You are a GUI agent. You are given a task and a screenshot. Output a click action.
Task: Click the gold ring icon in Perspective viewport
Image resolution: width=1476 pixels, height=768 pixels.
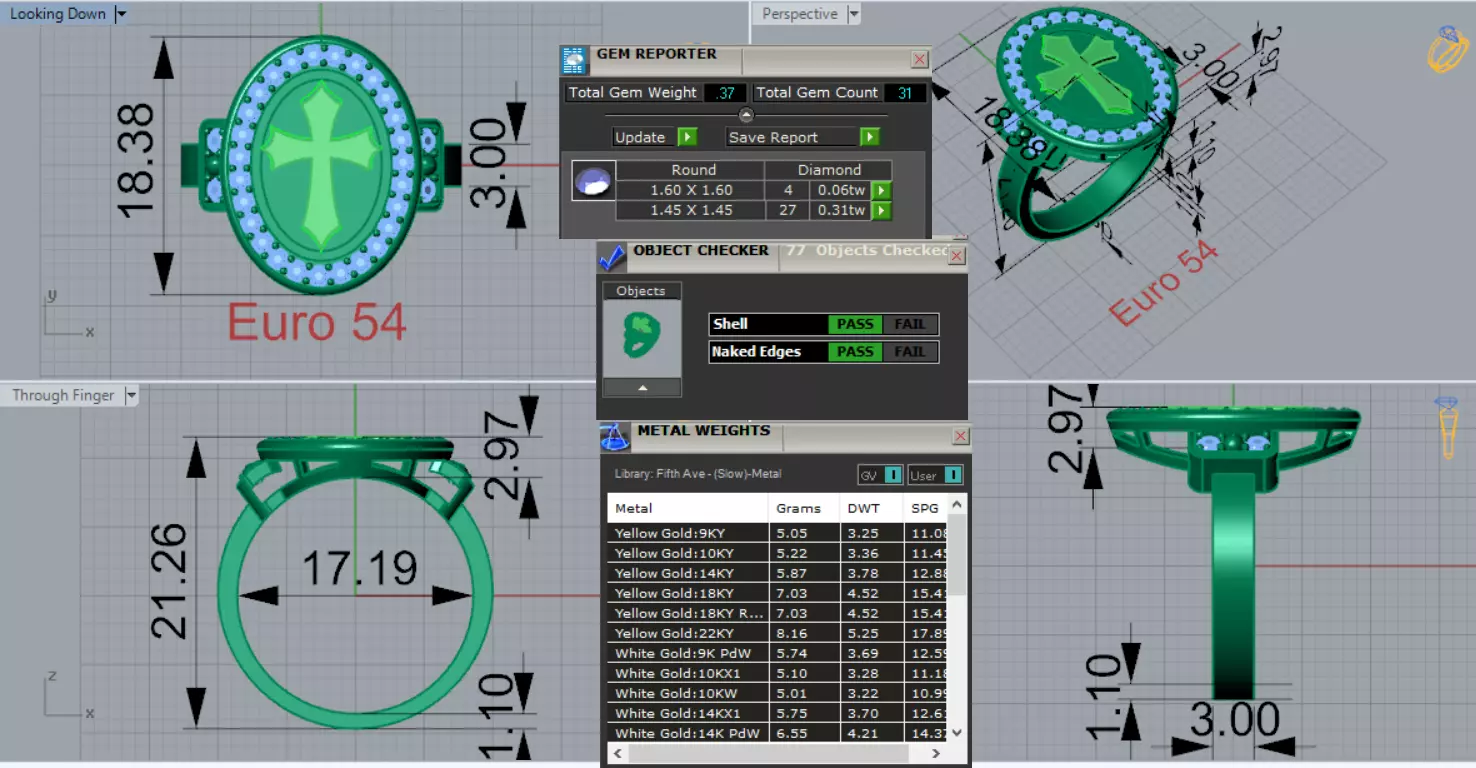point(1446,50)
